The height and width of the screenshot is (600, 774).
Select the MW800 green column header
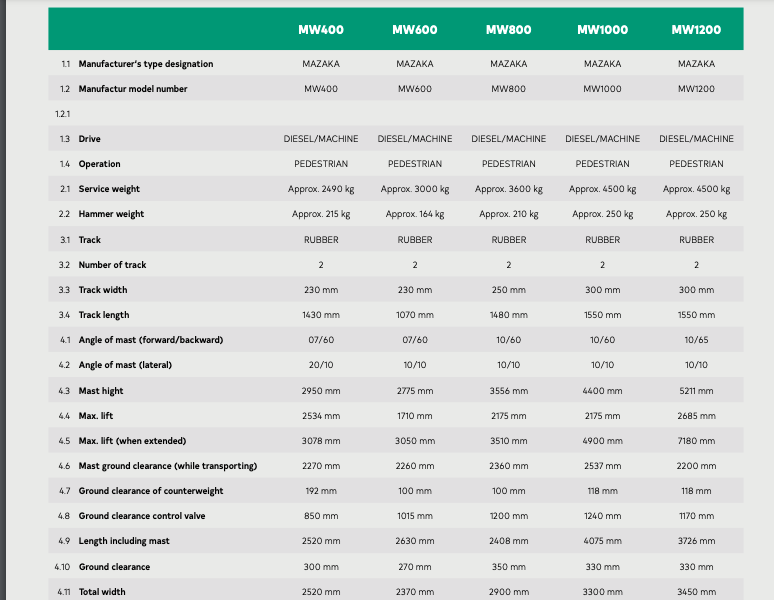pyautogui.click(x=508, y=30)
